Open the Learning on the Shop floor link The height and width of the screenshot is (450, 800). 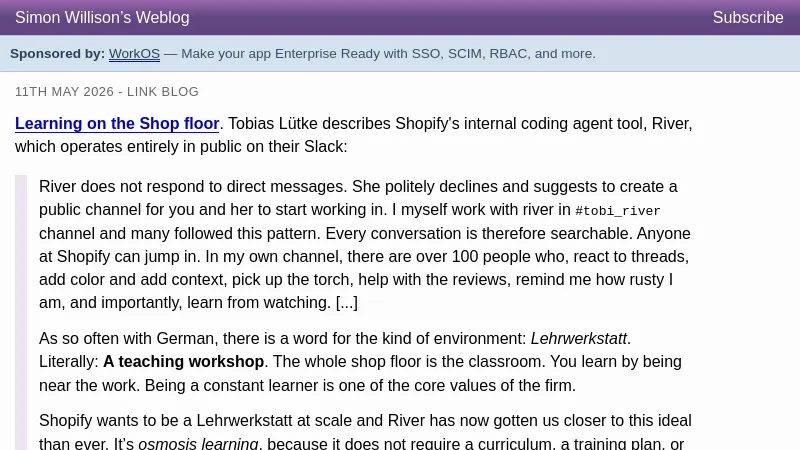pyautogui.click(x=117, y=123)
